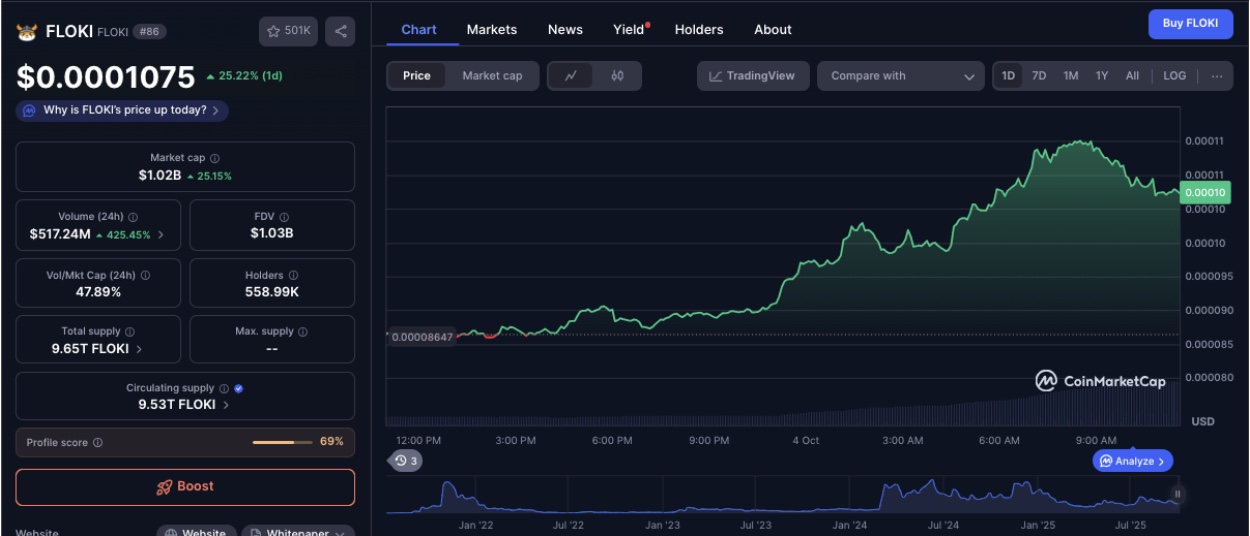The image size is (1250, 536).
Task: Add FLOKI to watchlist with star button
Action: click(x=288, y=31)
